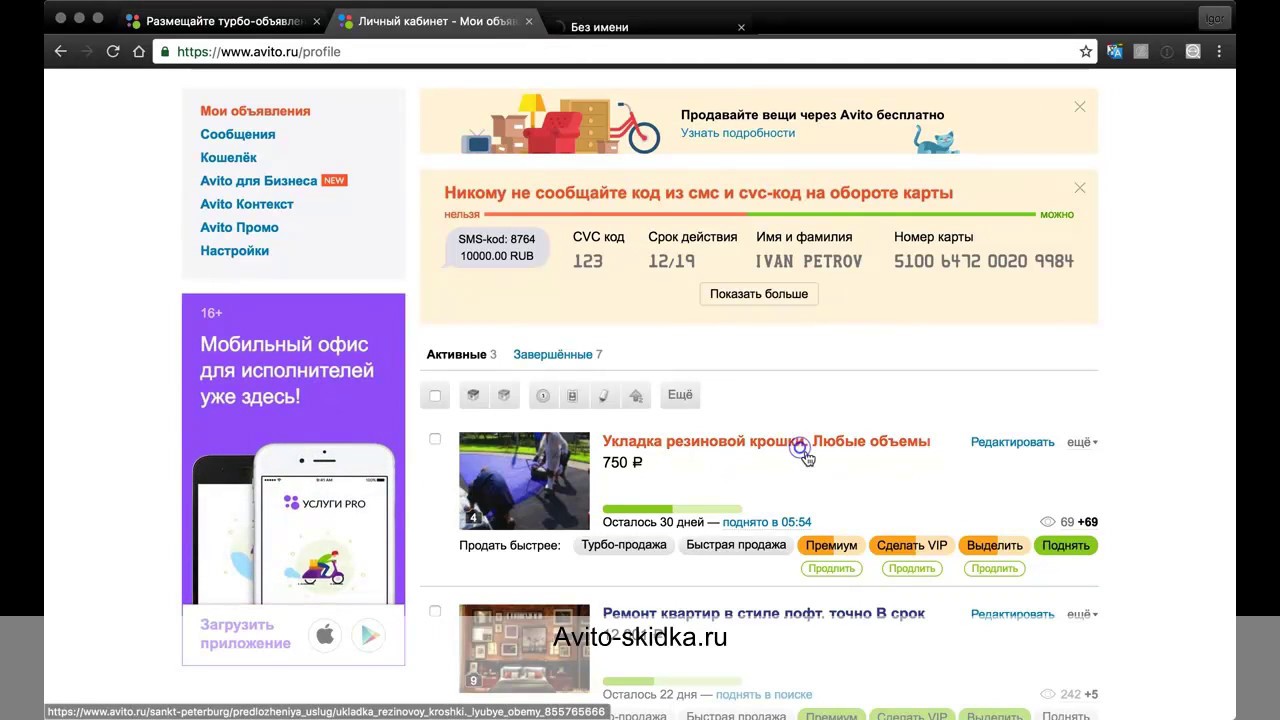Image resolution: width=1280 pixels, height=720 pixels.
Task: Click the grey extension icon after translate
Action: [x=1141, y=51]
